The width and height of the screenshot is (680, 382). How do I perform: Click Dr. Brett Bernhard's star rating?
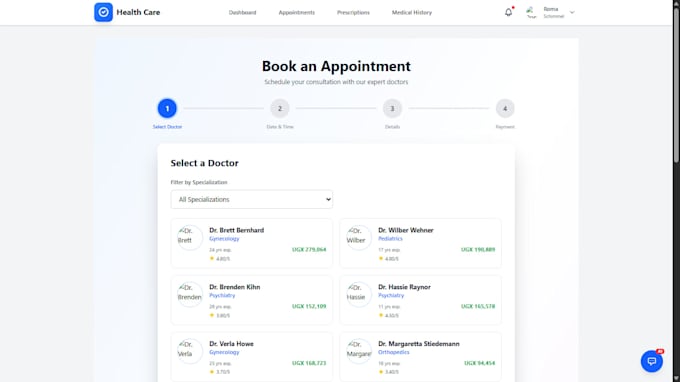(220, 259)
